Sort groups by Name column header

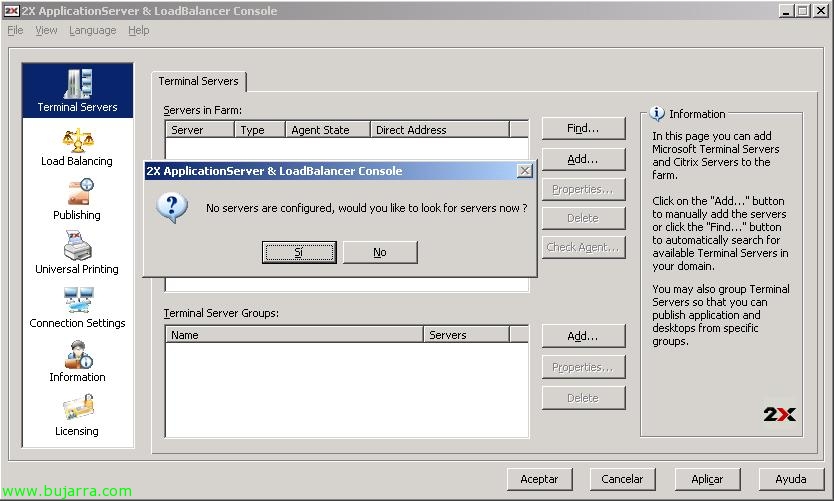click(295, 335)
